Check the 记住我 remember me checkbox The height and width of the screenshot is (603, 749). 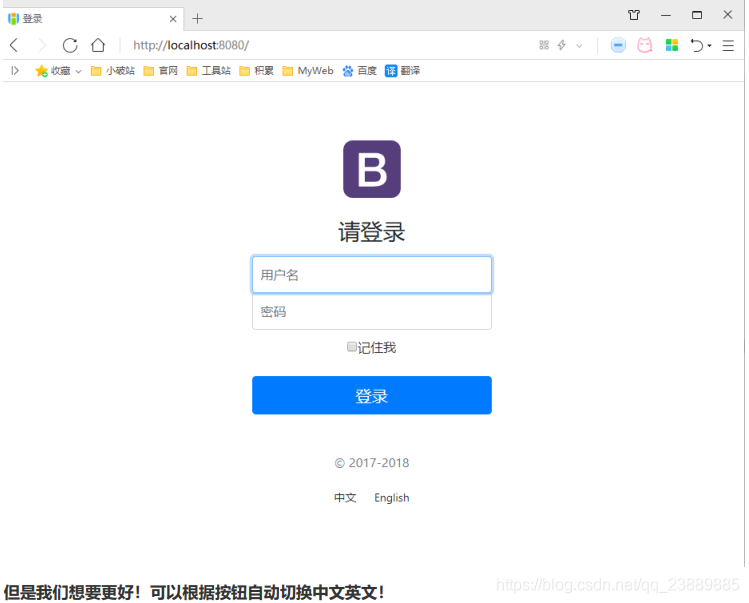(x=352, y=347)
